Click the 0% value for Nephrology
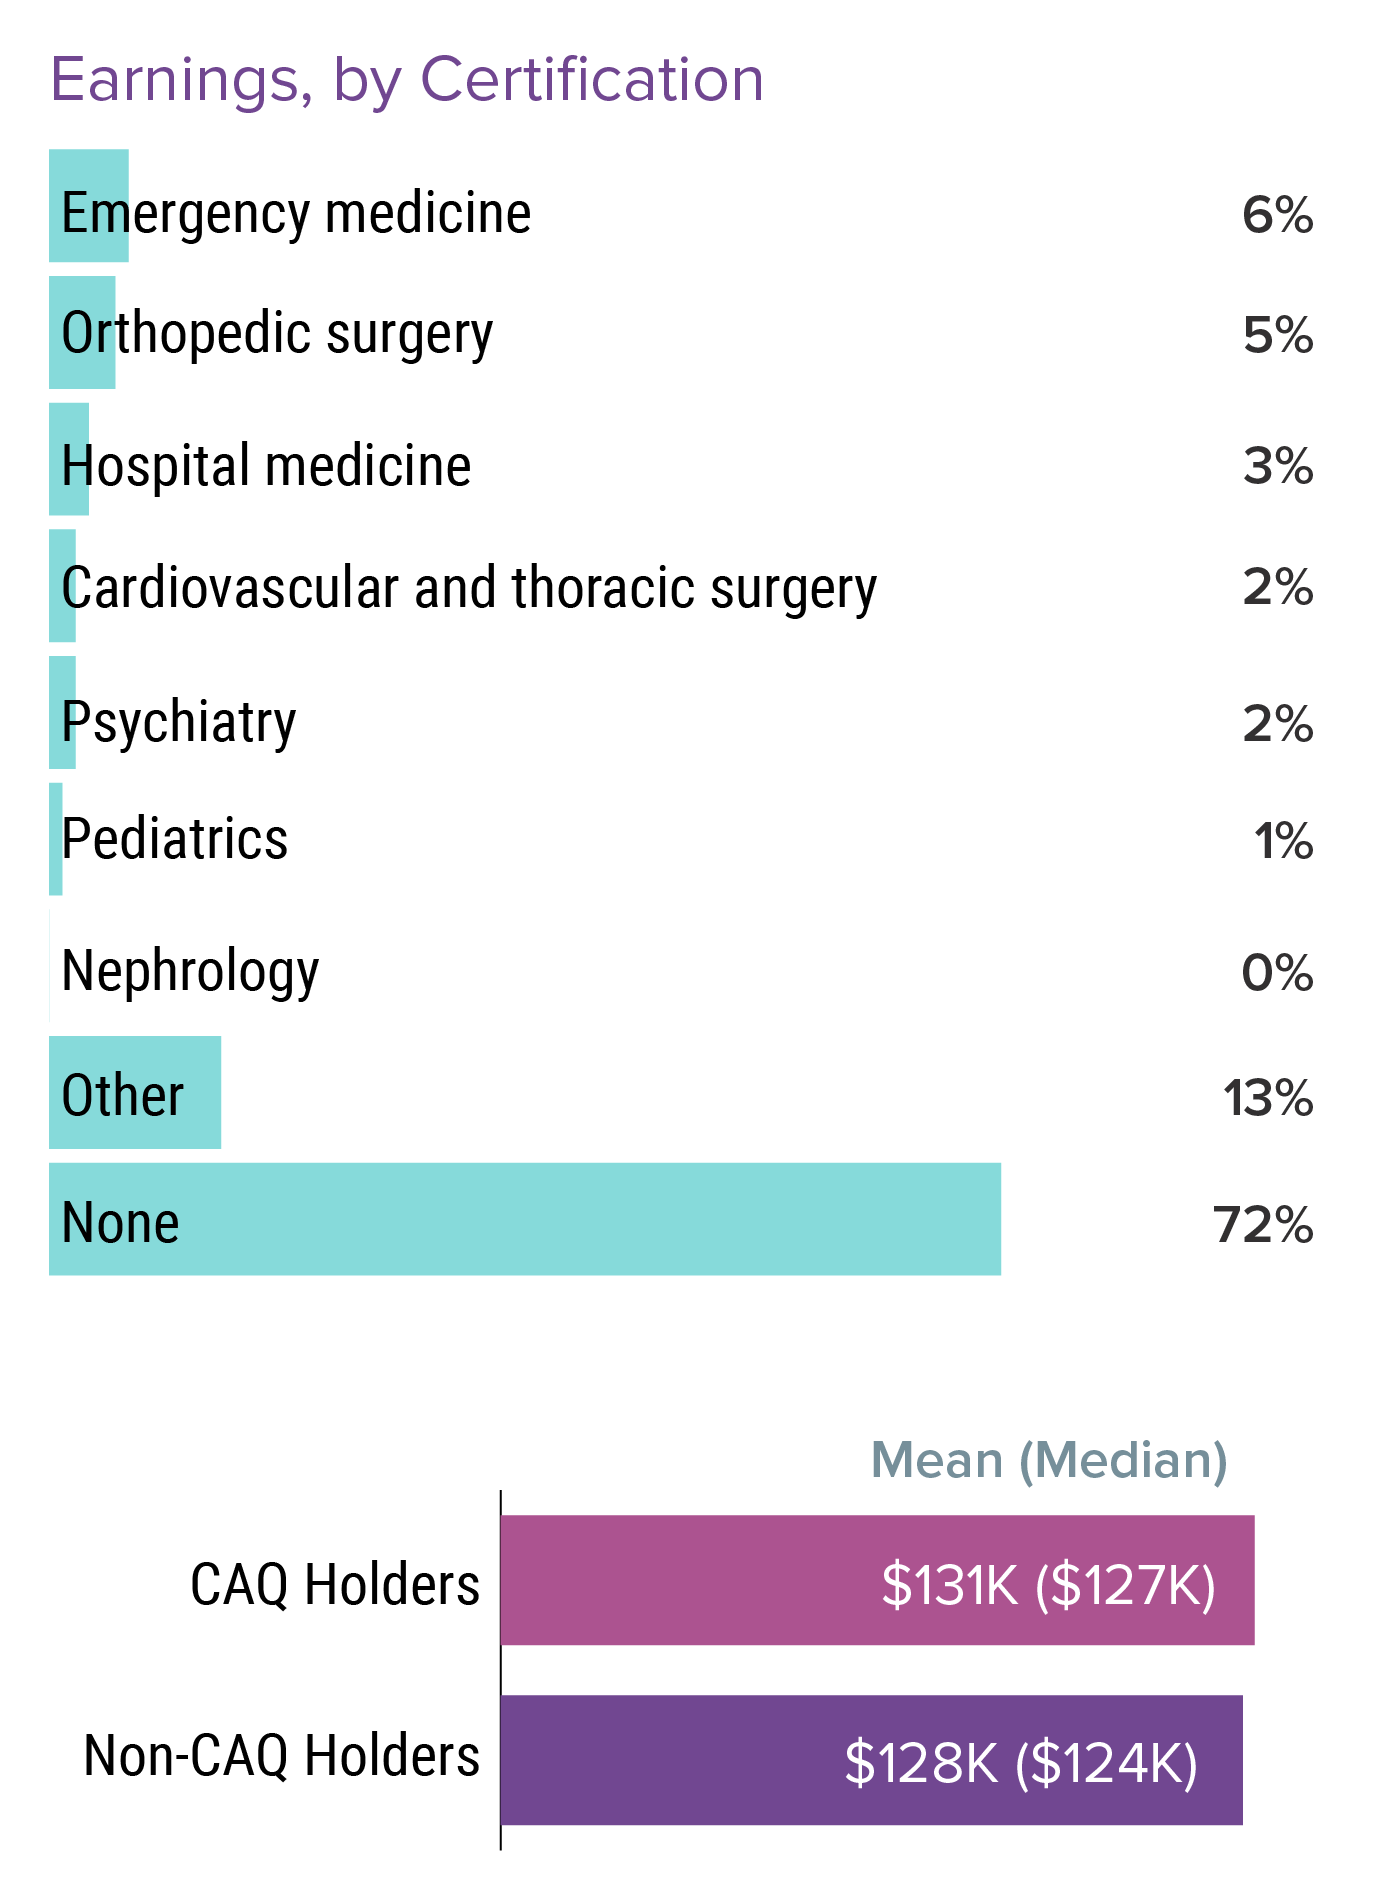This screenshot has height=1899, width=1380. pos(1277,973)
